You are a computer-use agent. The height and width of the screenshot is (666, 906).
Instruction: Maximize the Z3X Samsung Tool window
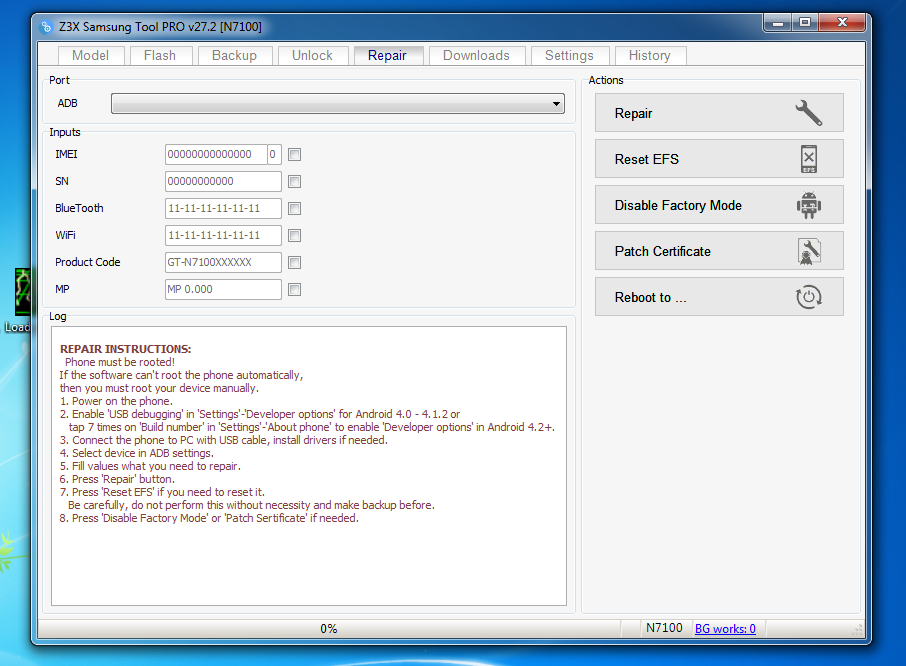point(805,23)
